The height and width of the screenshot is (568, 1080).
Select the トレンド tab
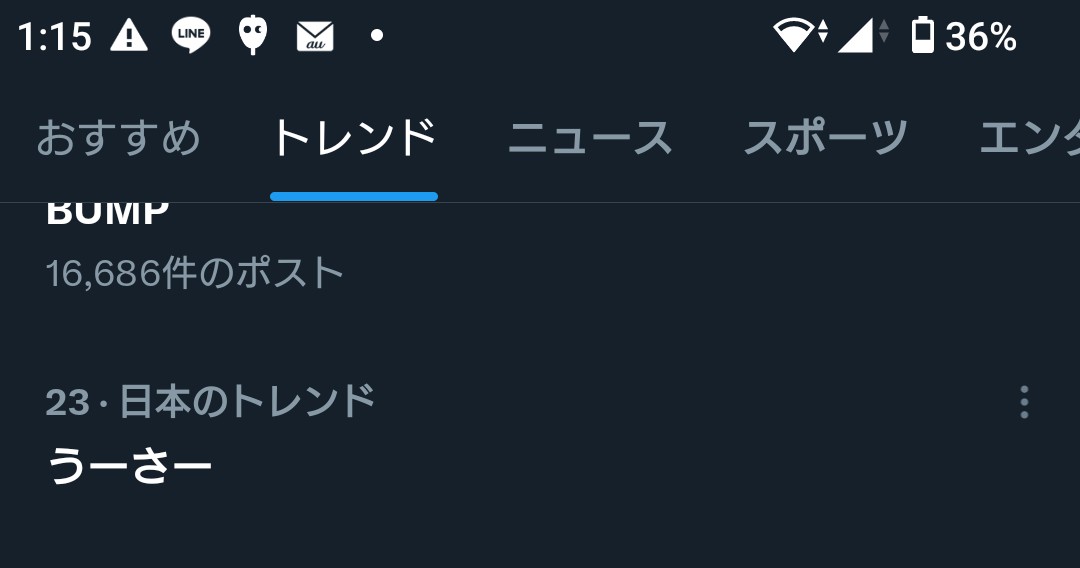pos(354,138)
